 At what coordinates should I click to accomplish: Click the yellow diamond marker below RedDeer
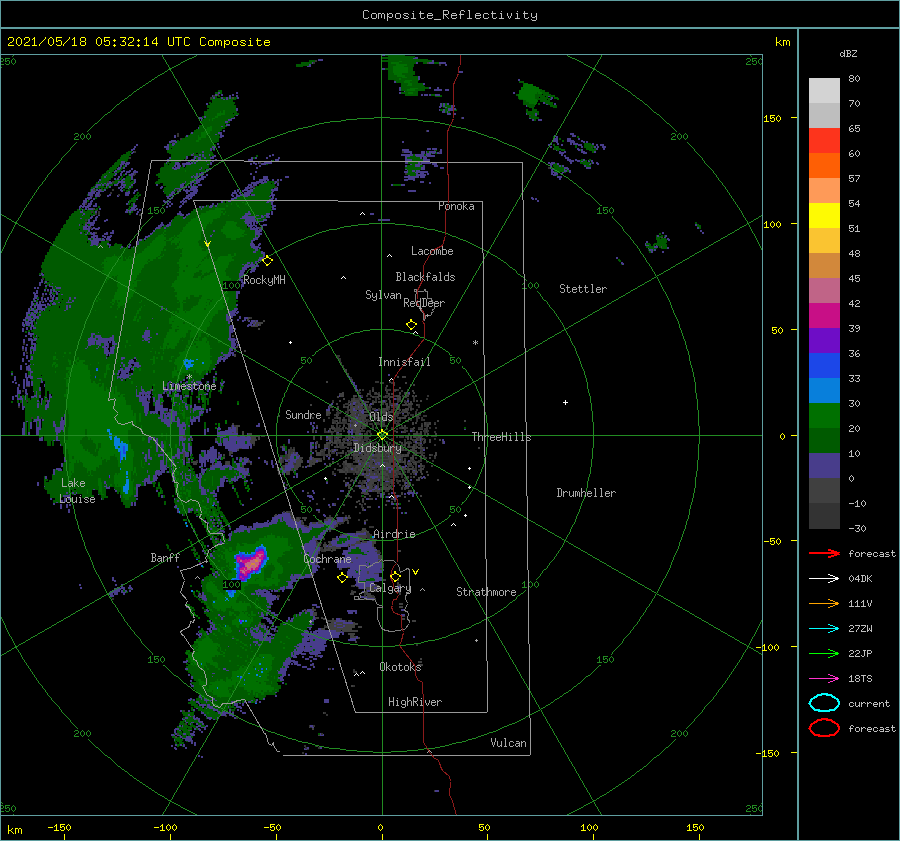click(412, 325)
